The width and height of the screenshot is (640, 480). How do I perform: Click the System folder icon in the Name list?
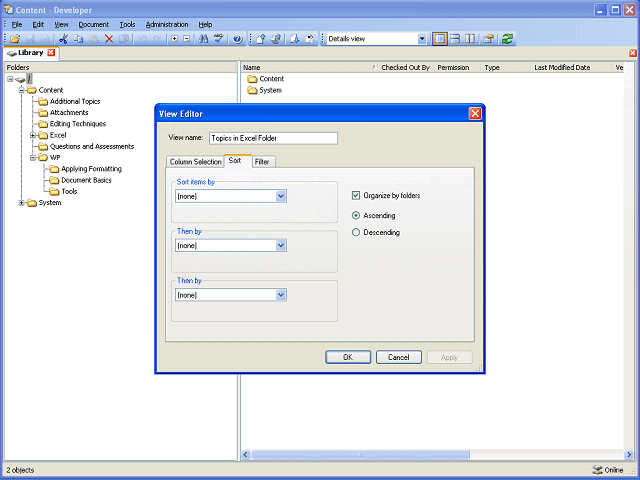pyautogui.click(x=252, y=90)
